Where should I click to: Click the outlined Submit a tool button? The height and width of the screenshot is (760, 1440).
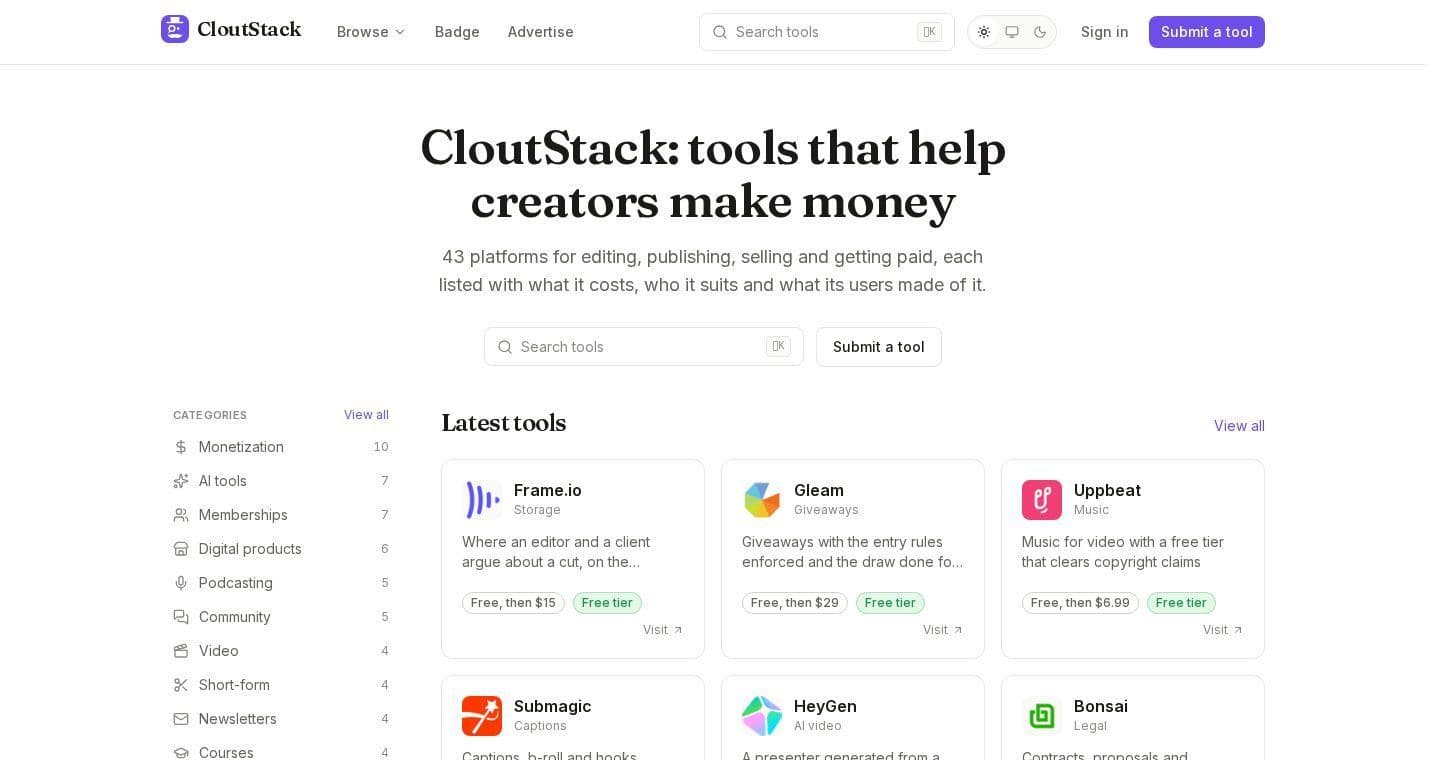pos(879,347)
